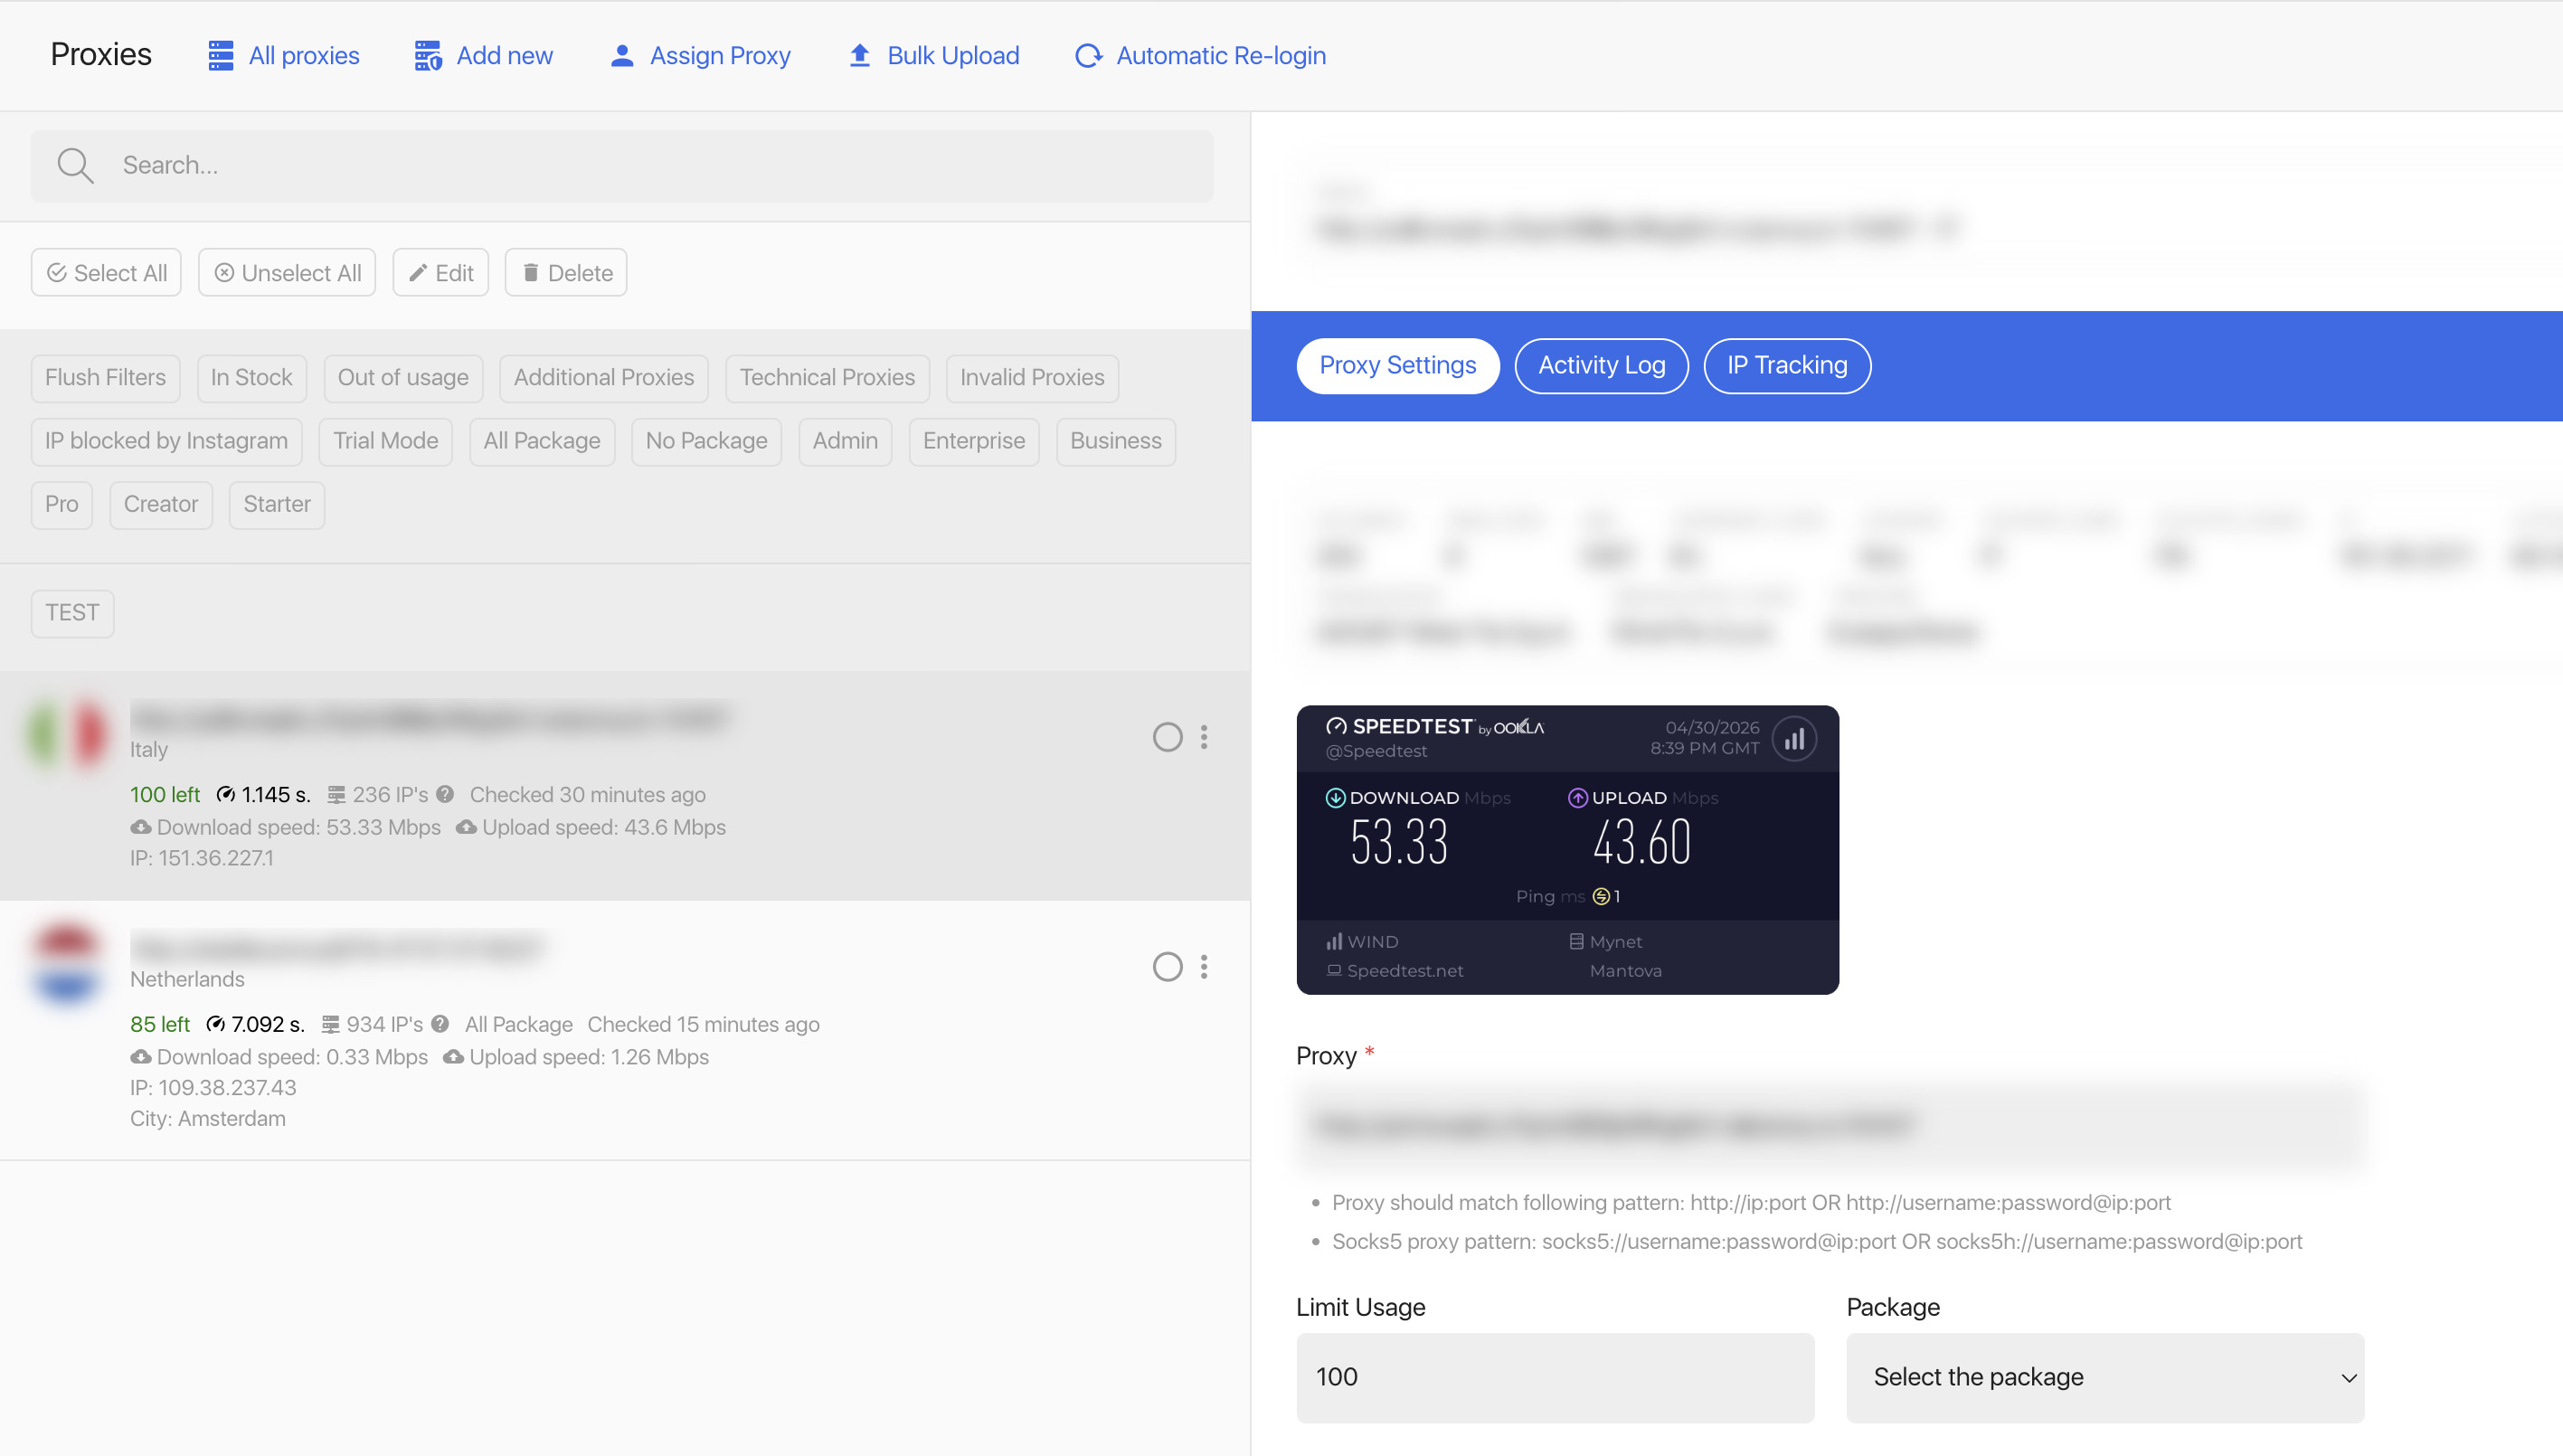Click into the Proxy URL input field
Image resolution: width=2563 pixels, height=1456 pixels.
tap(1830, 1125)
